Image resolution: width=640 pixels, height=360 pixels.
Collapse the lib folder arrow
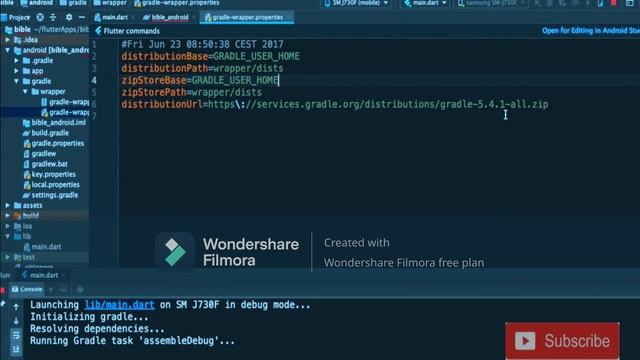pos(7,236)
